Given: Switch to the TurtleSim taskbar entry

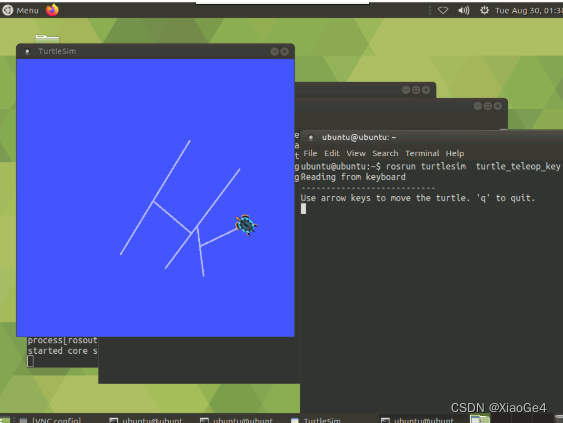Looking at the screenshot, I should [x=316, y=420].
